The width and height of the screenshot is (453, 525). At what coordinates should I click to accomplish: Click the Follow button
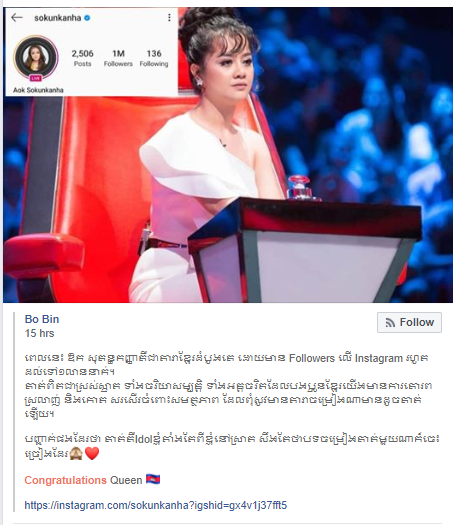[x=409, y=322]
